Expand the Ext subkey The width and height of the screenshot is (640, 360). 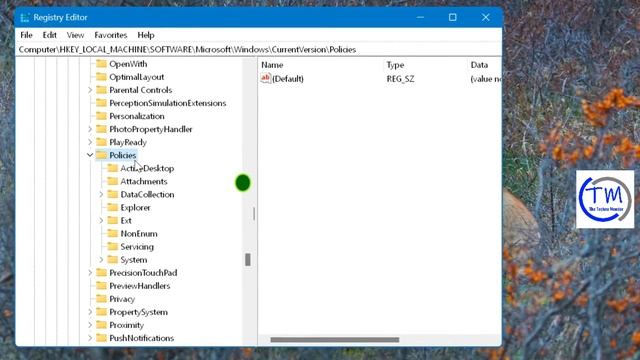[x=101, y=220]
